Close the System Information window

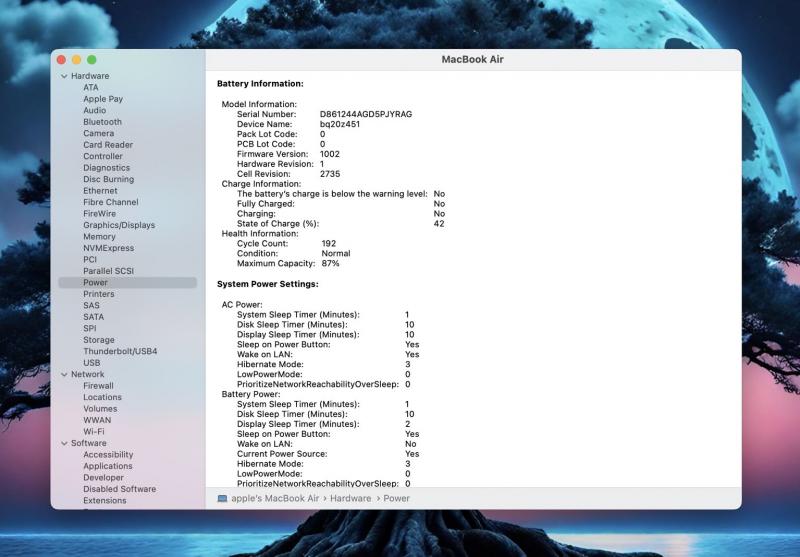[x=61, y=60]
